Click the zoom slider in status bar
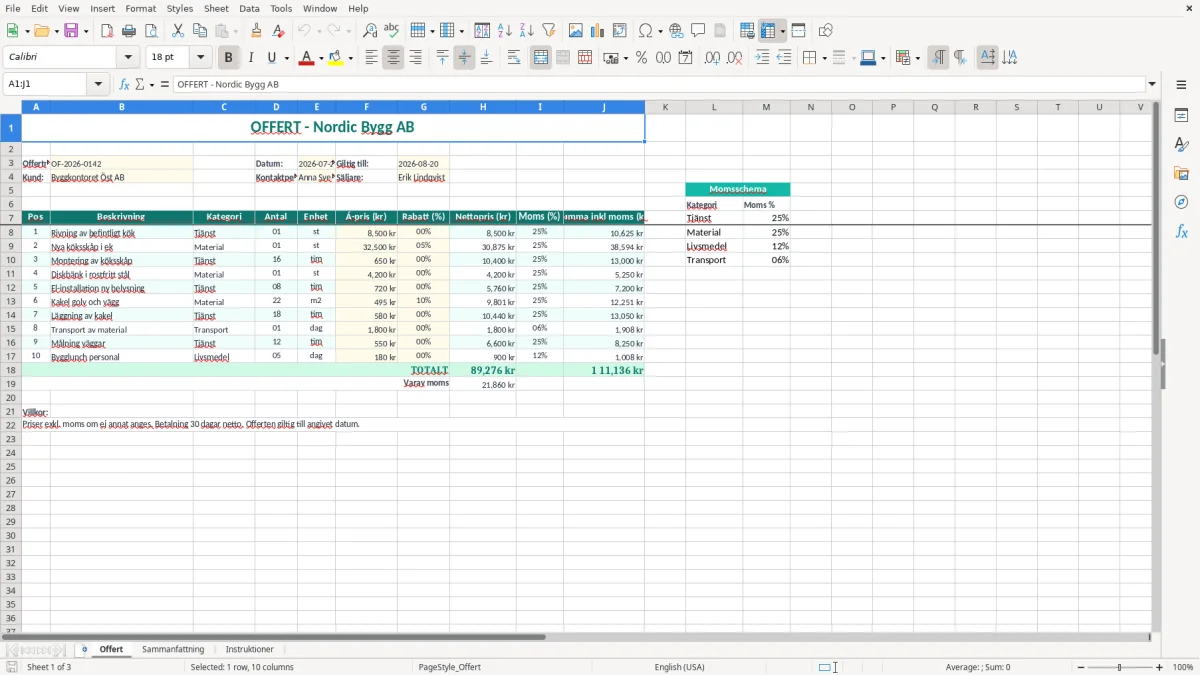The width and height of the screenshot is (1200, 675). pos(1119,667)
